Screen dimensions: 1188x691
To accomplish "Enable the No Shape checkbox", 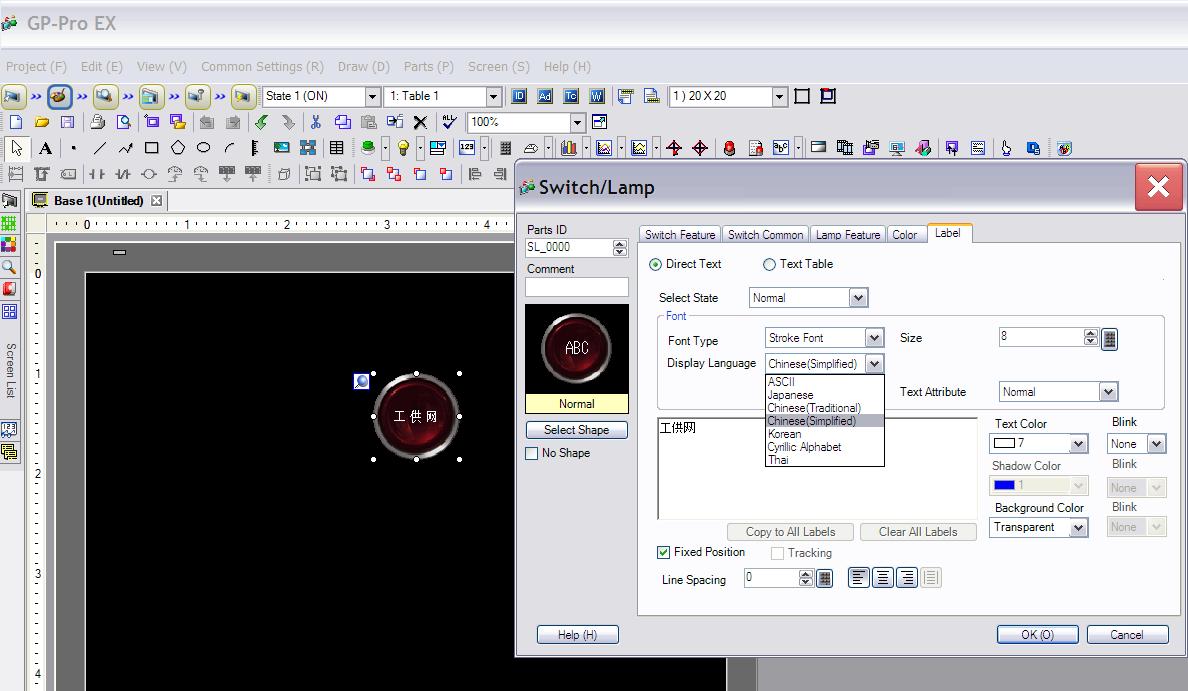I will (532, 453).
